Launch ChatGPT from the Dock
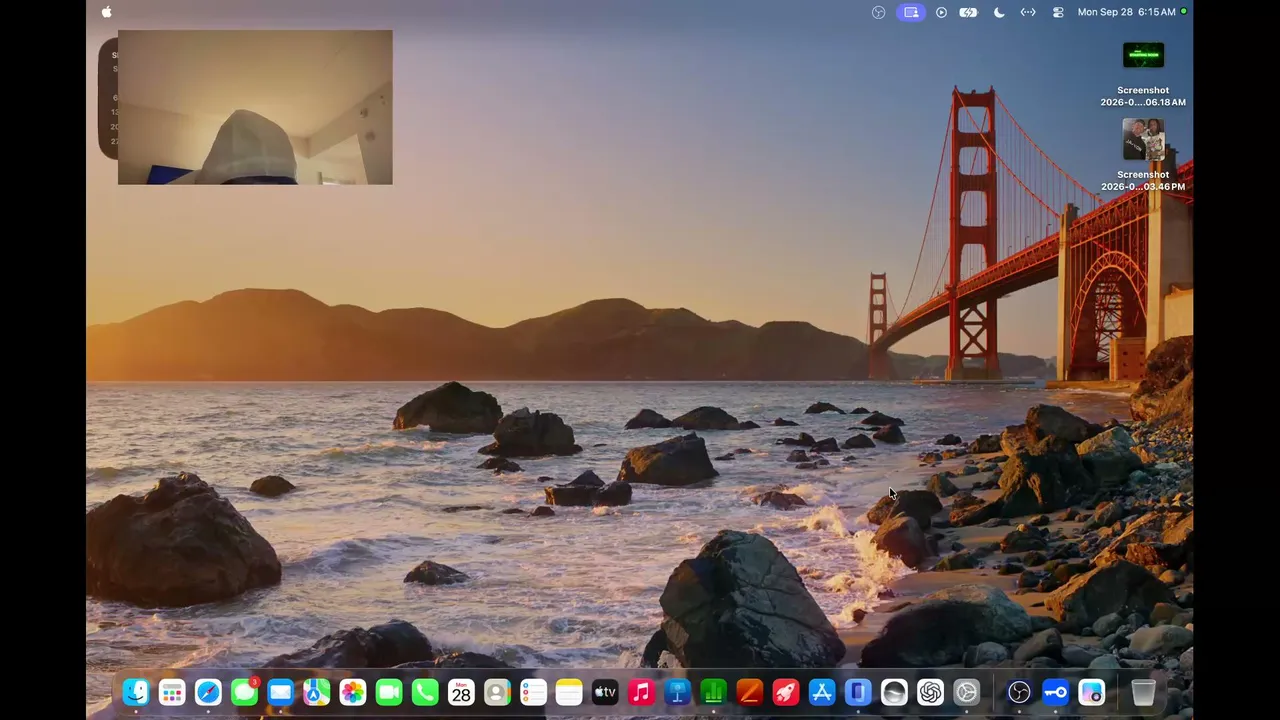 pyautogui.click(x=930, y=692)
